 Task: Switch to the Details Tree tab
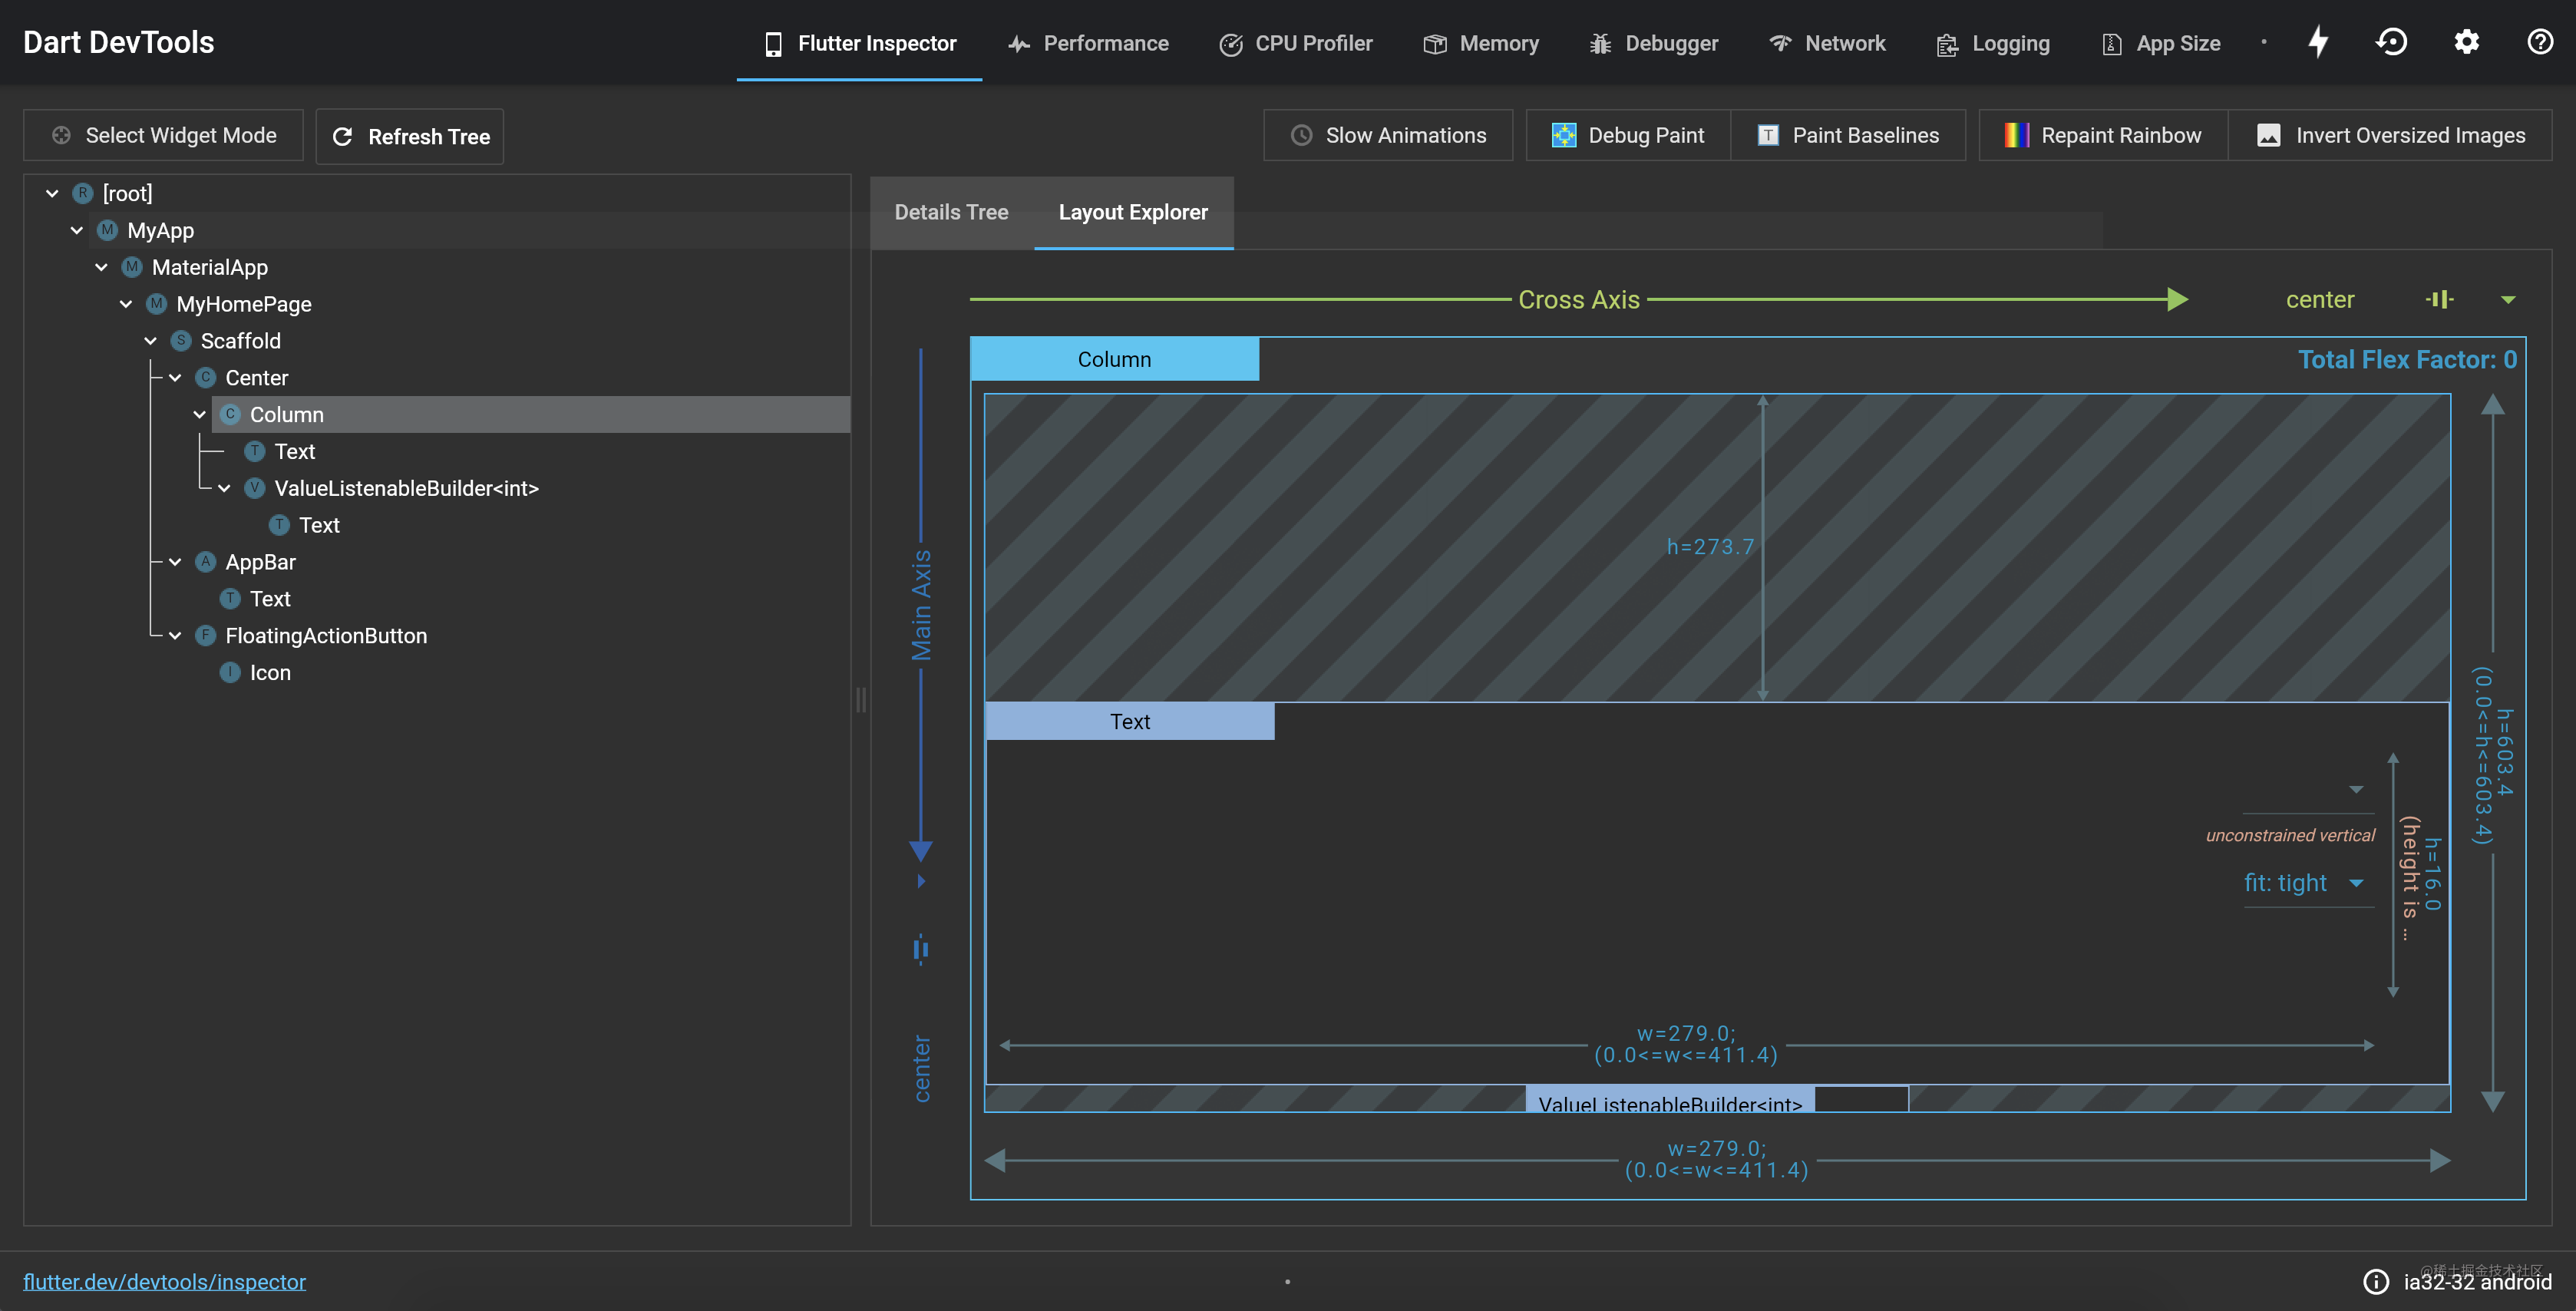(x=951, y=212)
